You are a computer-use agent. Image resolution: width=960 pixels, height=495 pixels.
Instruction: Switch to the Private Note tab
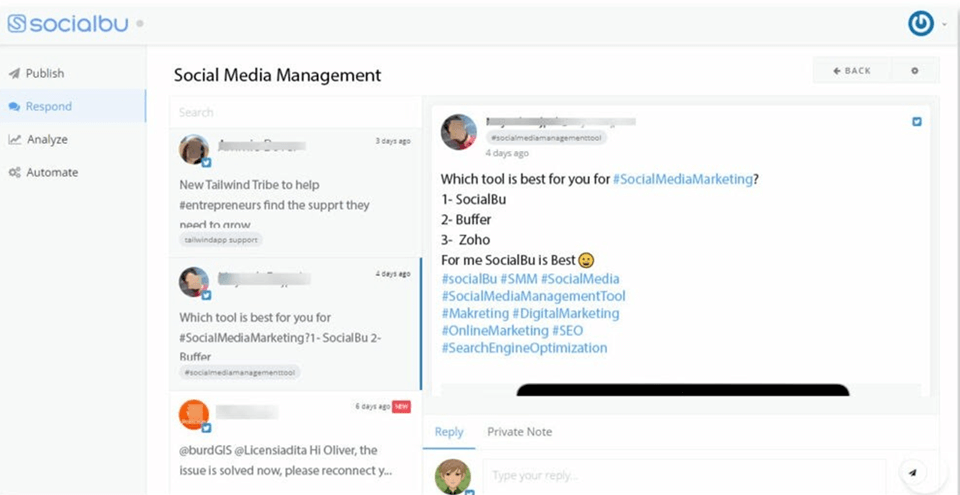coord(519,432)
